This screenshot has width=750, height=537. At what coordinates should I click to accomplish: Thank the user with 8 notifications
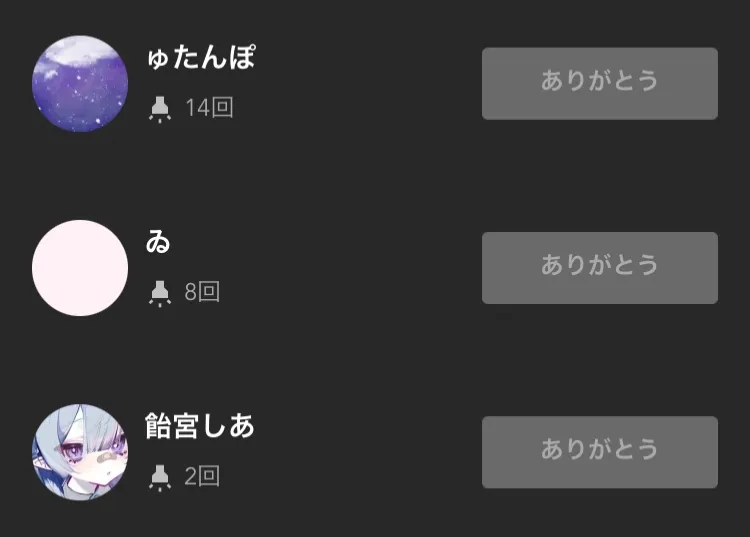point(599,267)
